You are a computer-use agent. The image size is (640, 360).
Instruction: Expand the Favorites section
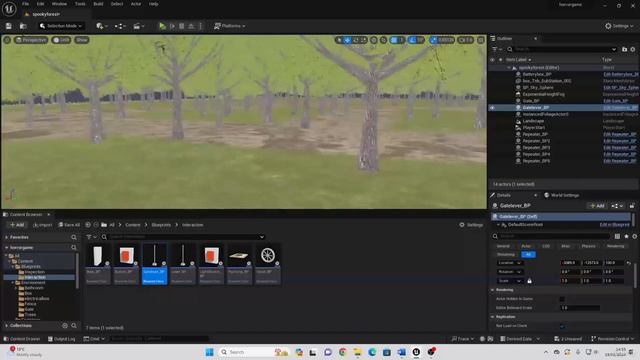(7, 238)
